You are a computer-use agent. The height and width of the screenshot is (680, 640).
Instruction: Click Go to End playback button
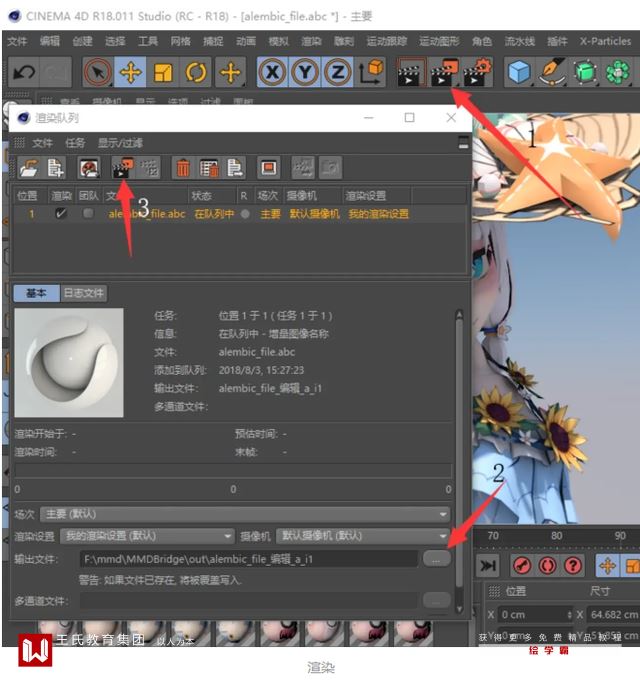488,566
